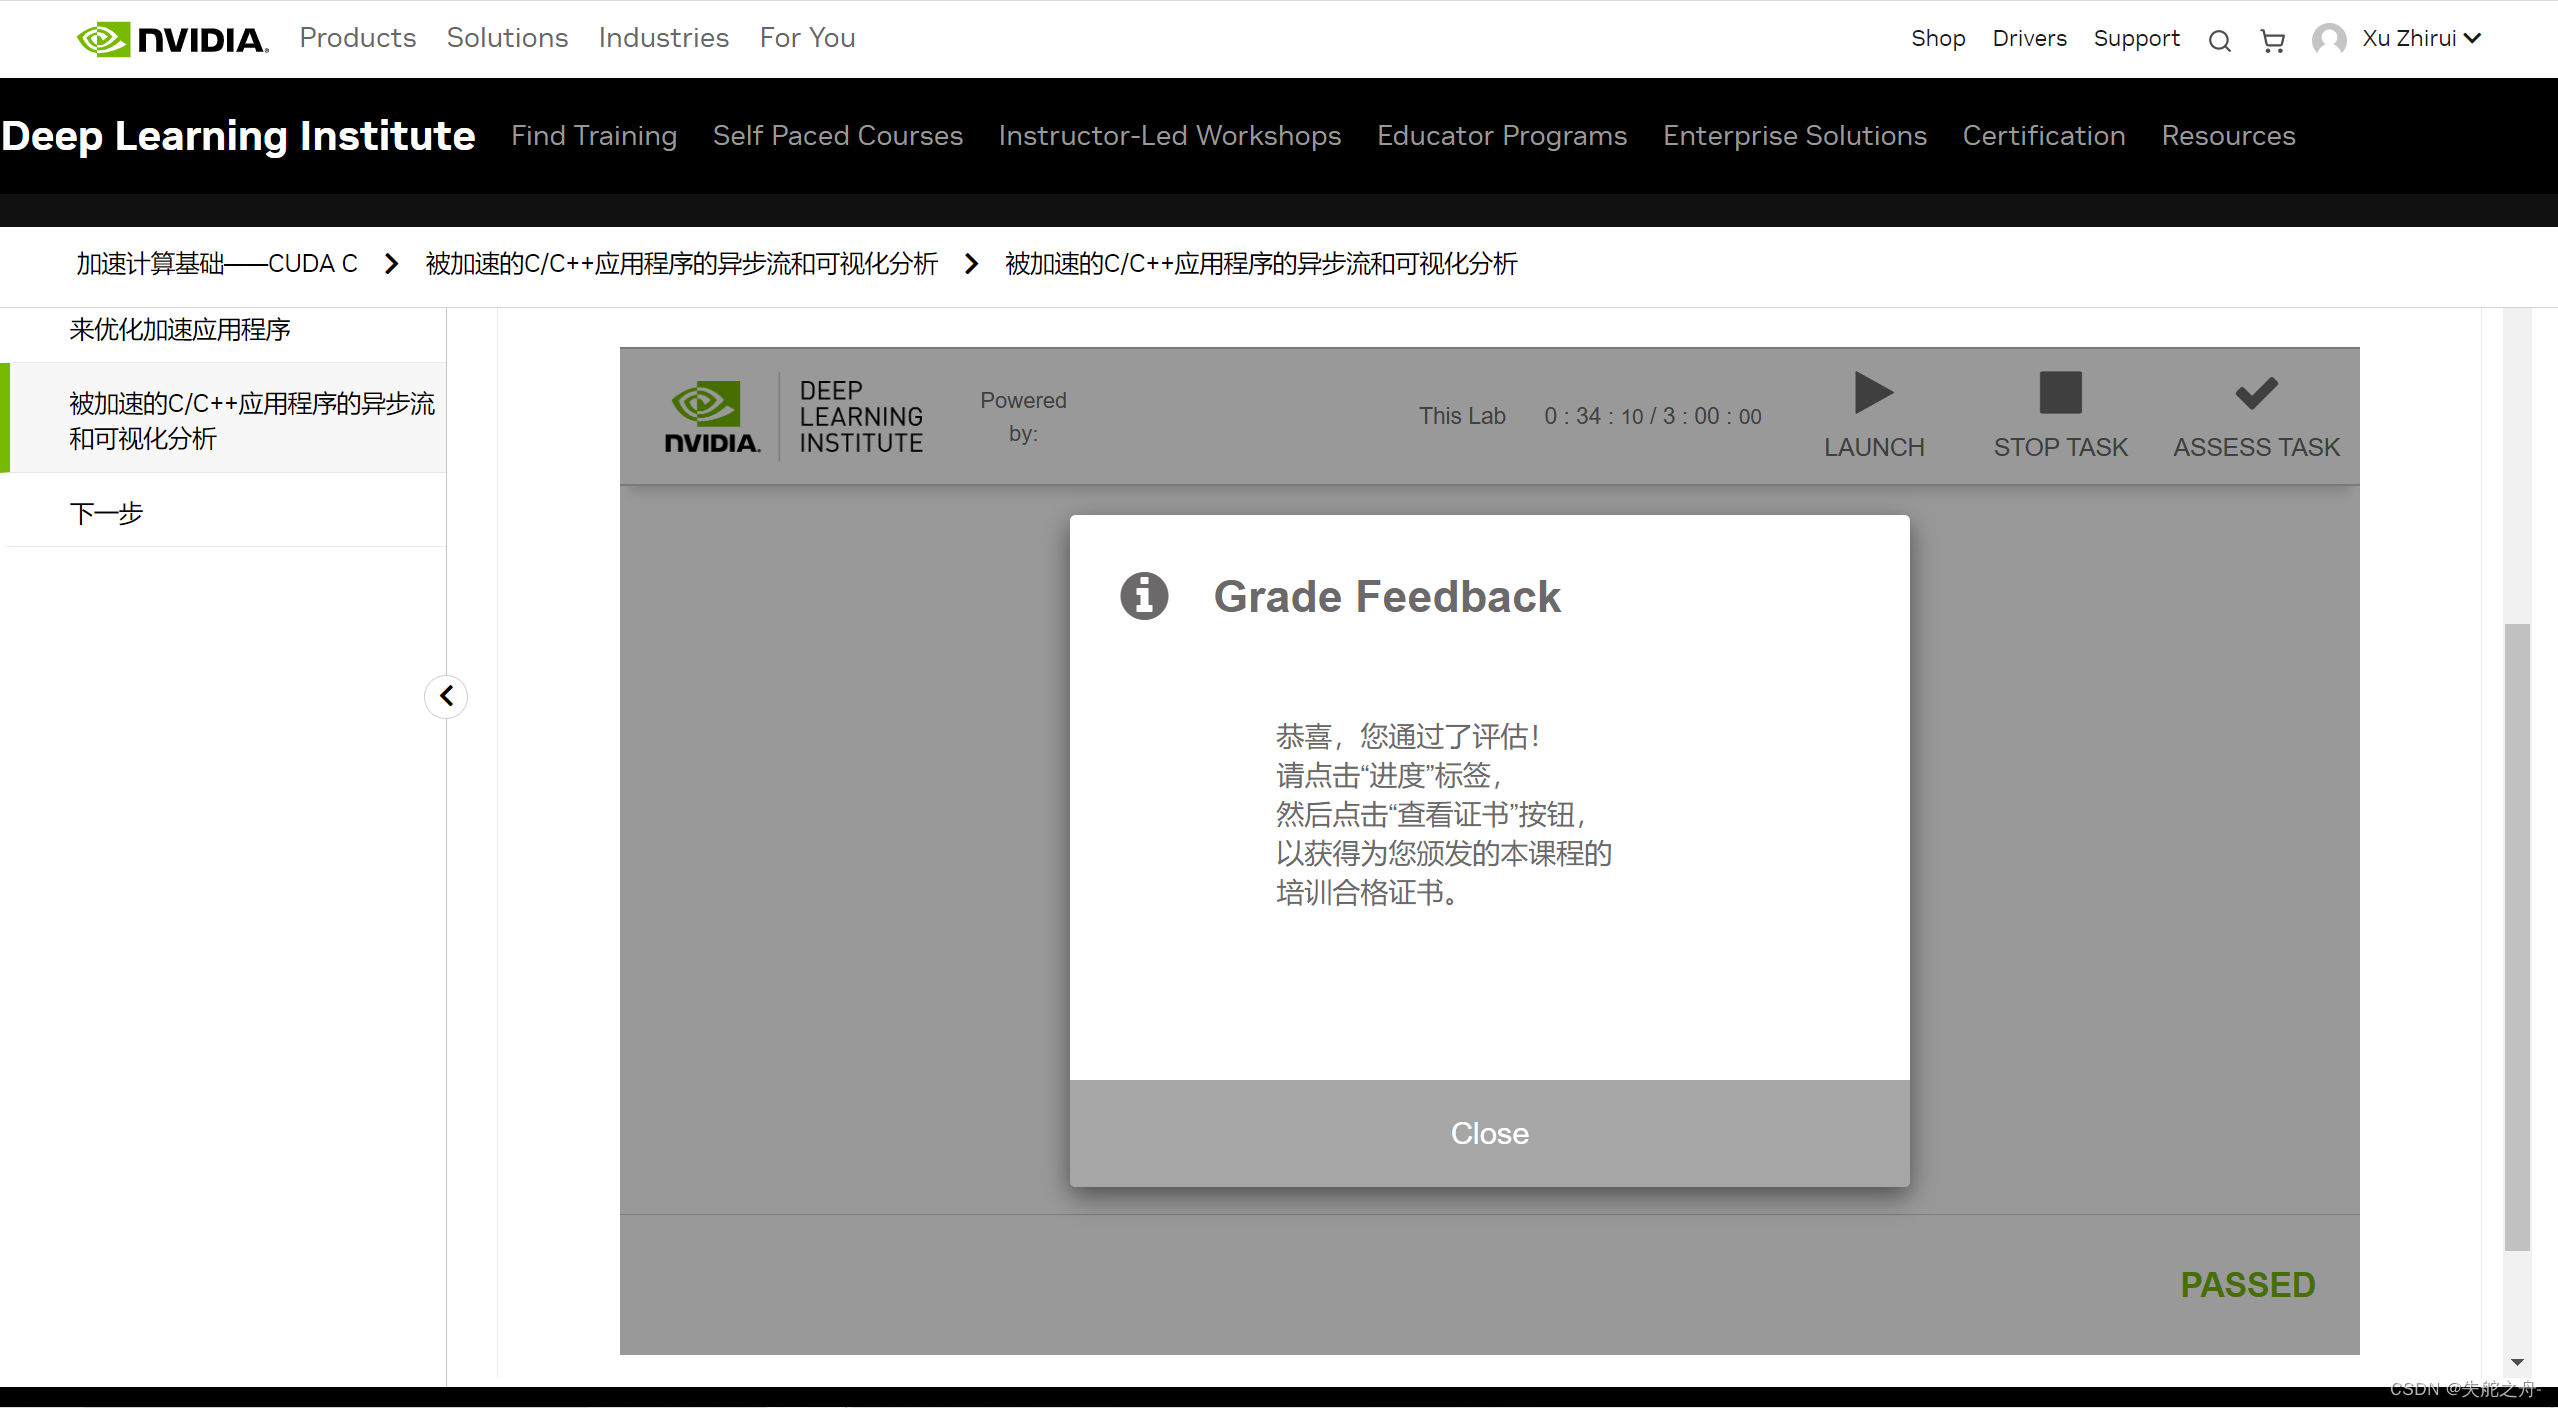This screenshot has width=2558, height=1408.
Task: Click the vertical page scrollbar thumb
Action: [2517, 935]
